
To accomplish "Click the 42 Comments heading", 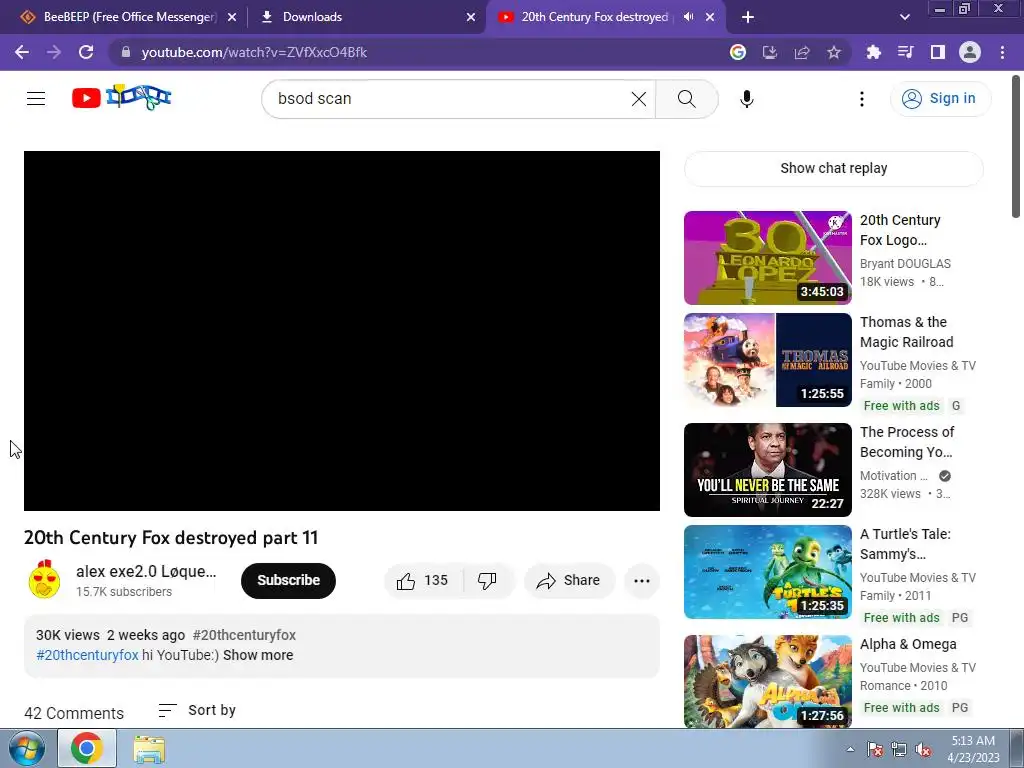I will pyautogui.click(x=74, y=713).
